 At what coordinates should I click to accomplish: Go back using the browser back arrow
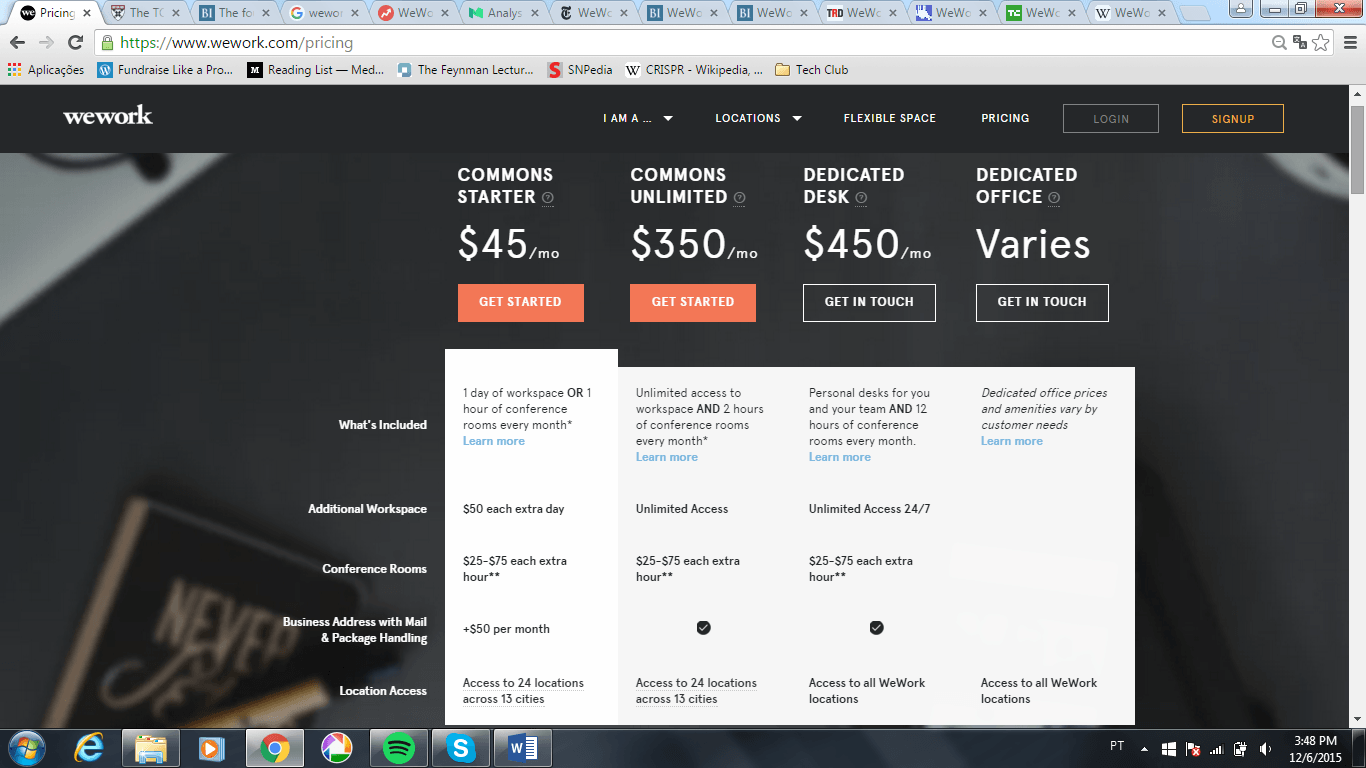click(x=18, y=43)
